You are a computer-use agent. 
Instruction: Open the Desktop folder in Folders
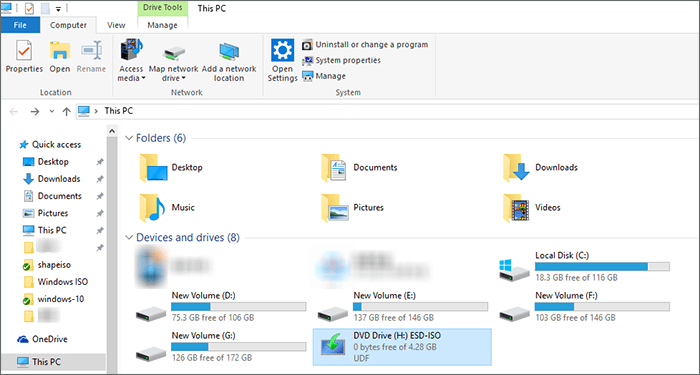pos(171,168)
